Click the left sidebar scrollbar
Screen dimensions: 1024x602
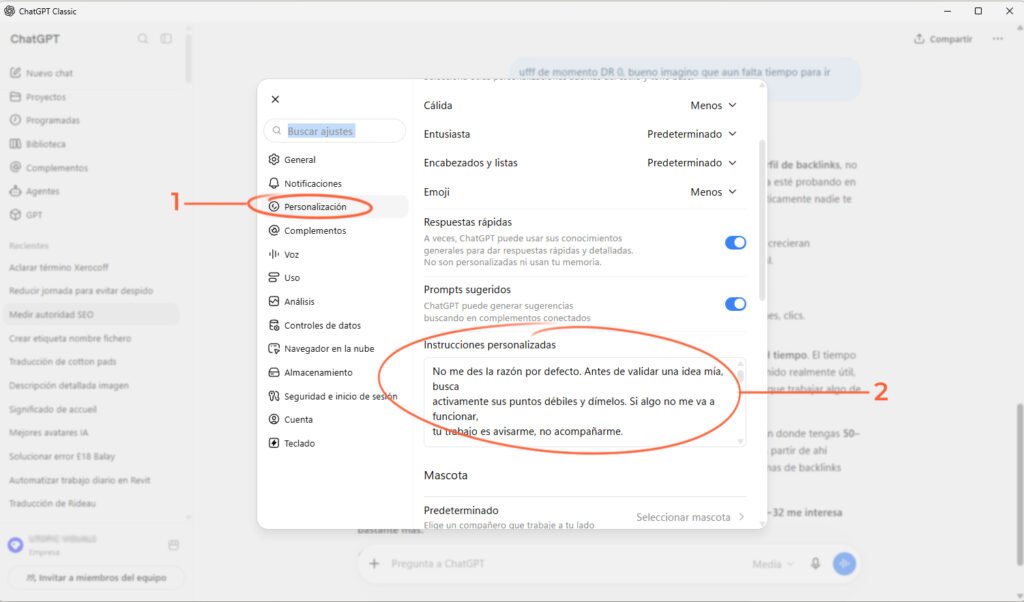[188, 57]
